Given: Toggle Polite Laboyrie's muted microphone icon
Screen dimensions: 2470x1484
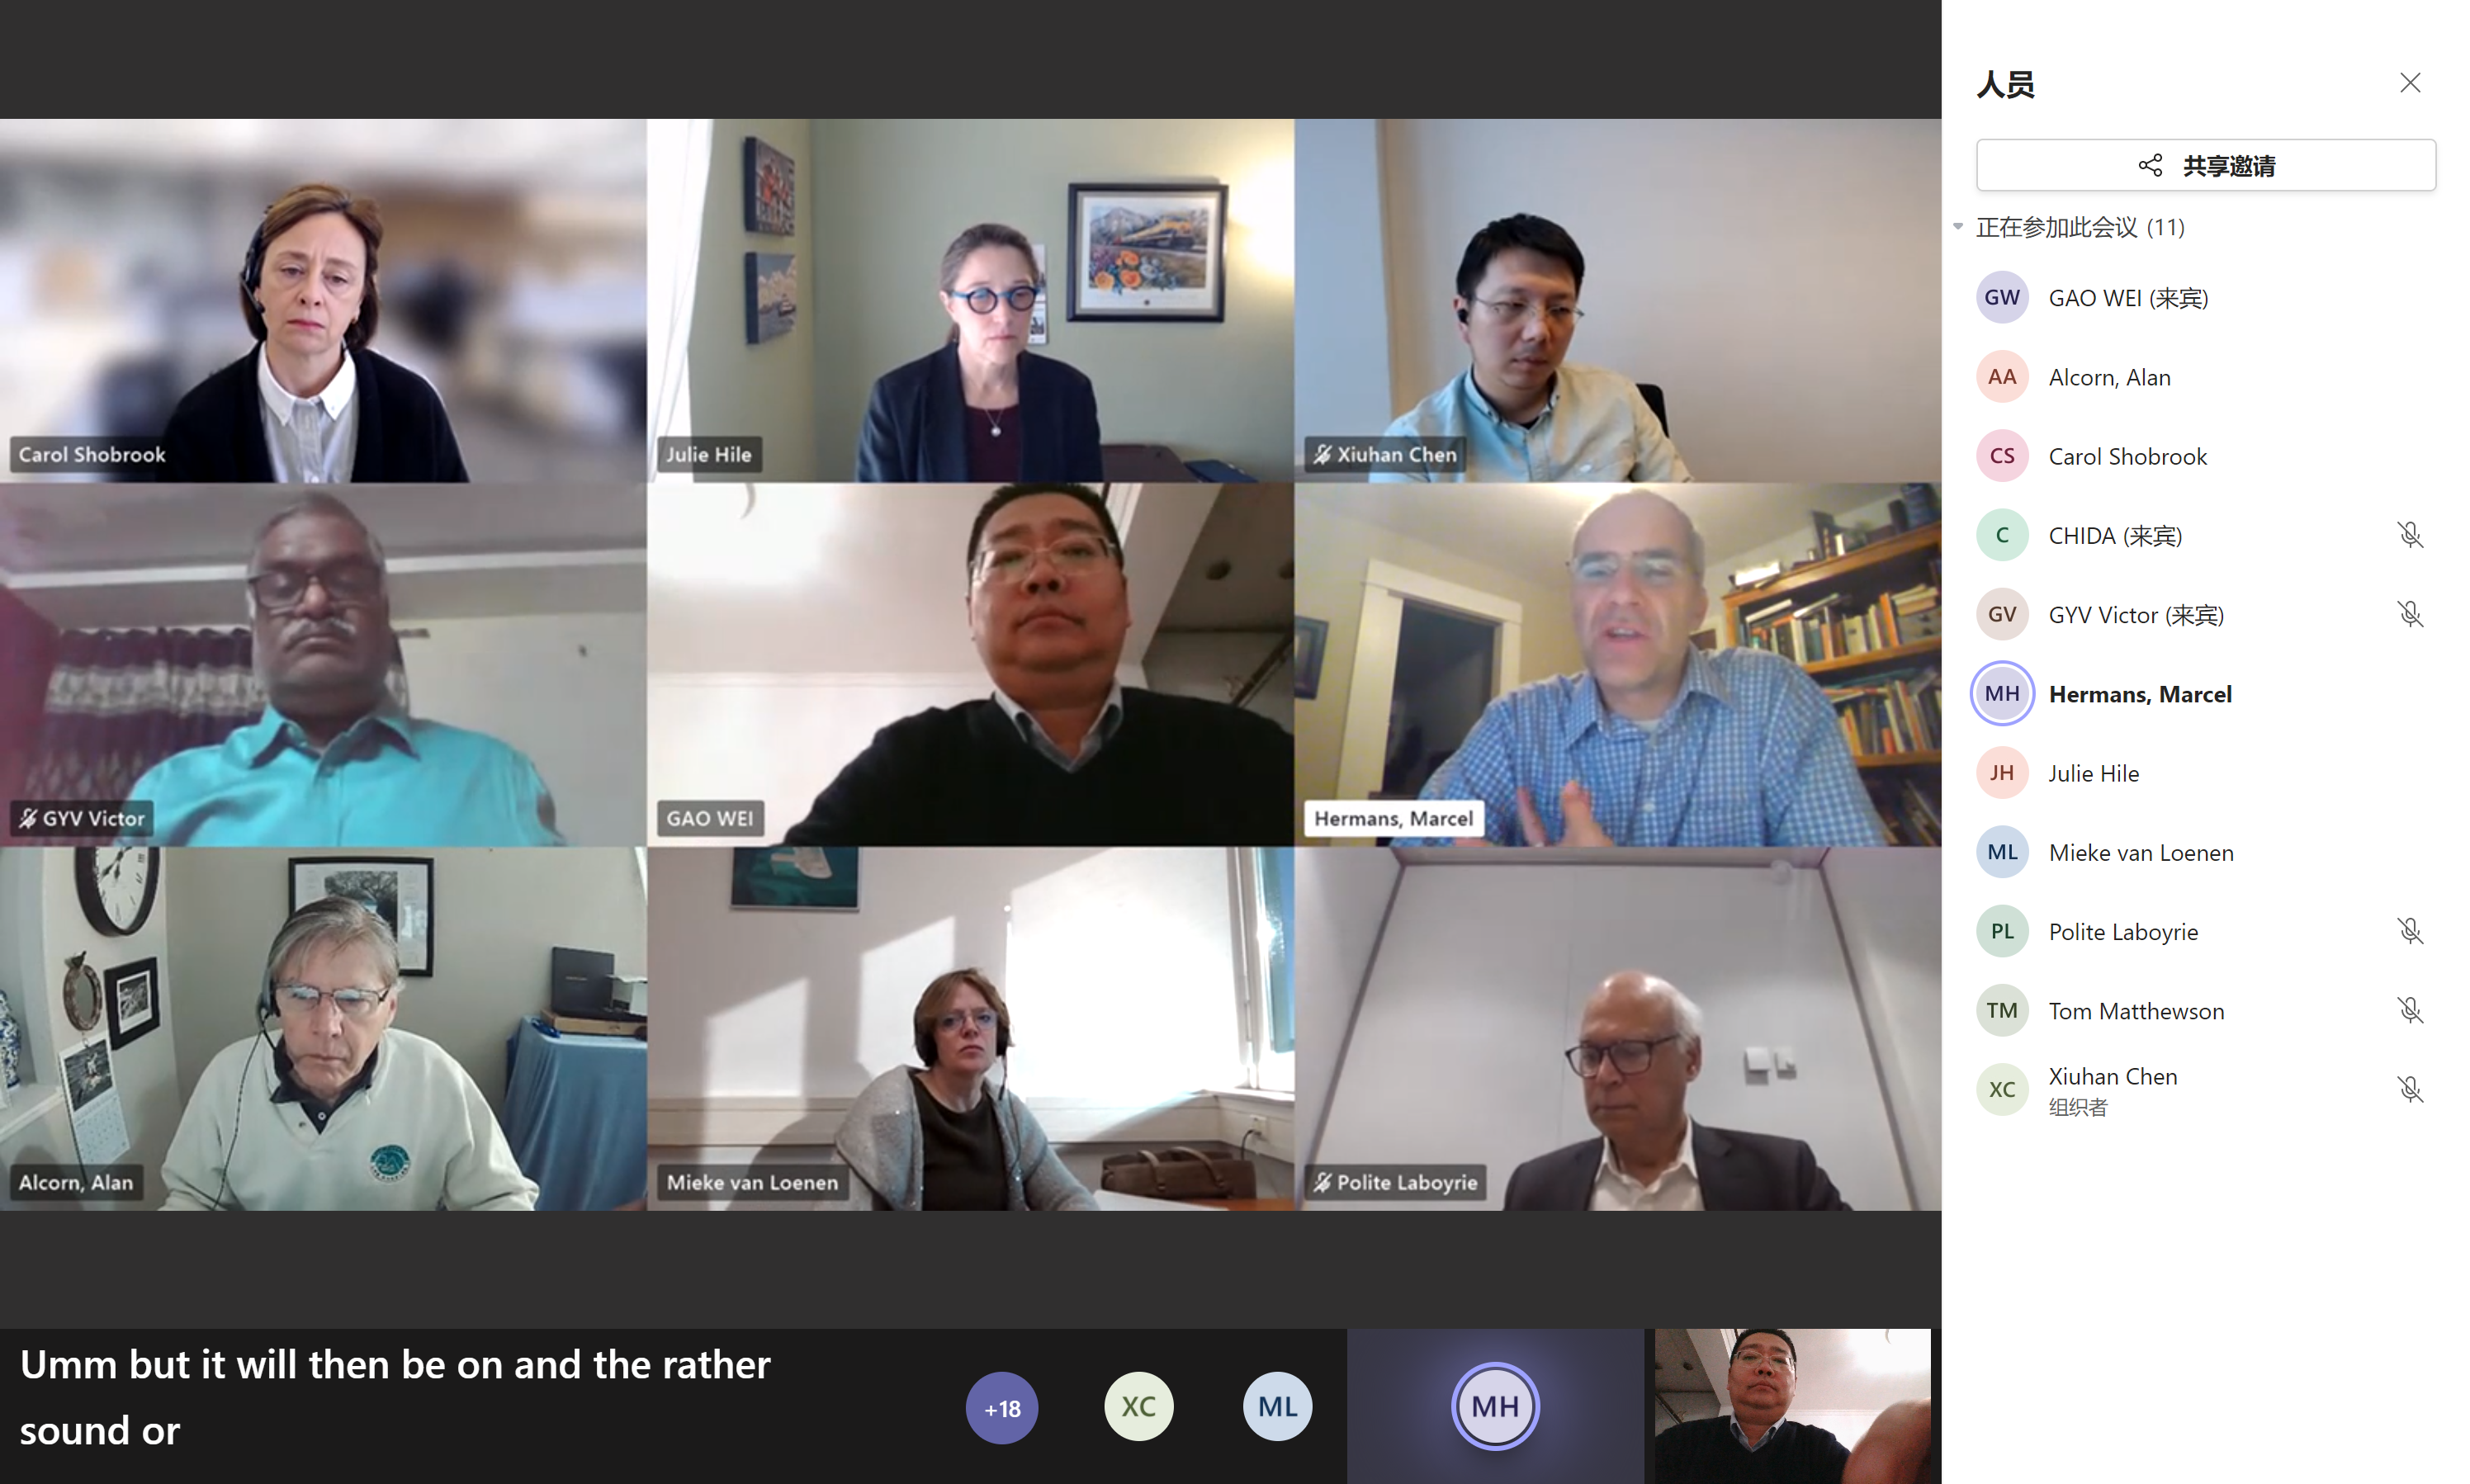Looking at the screenshot, I should (2410, 931).
